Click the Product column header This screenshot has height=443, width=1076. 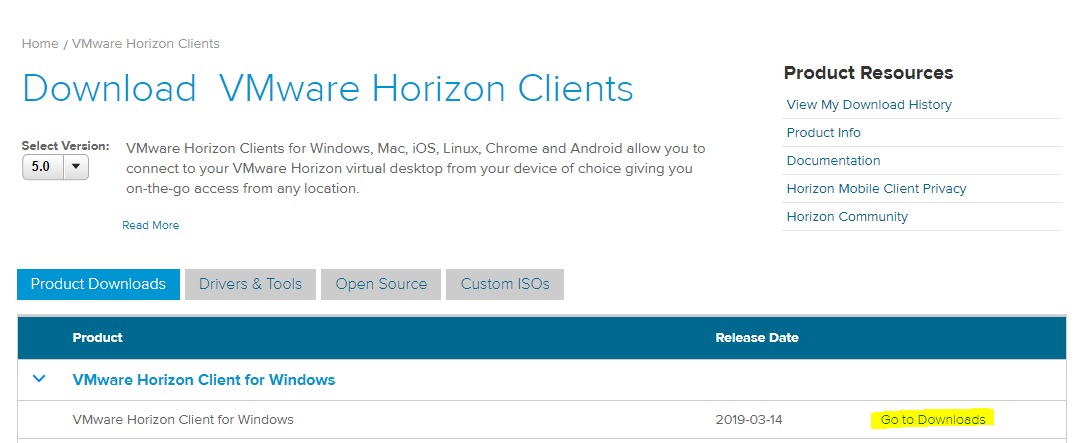[x=97, y=337]
